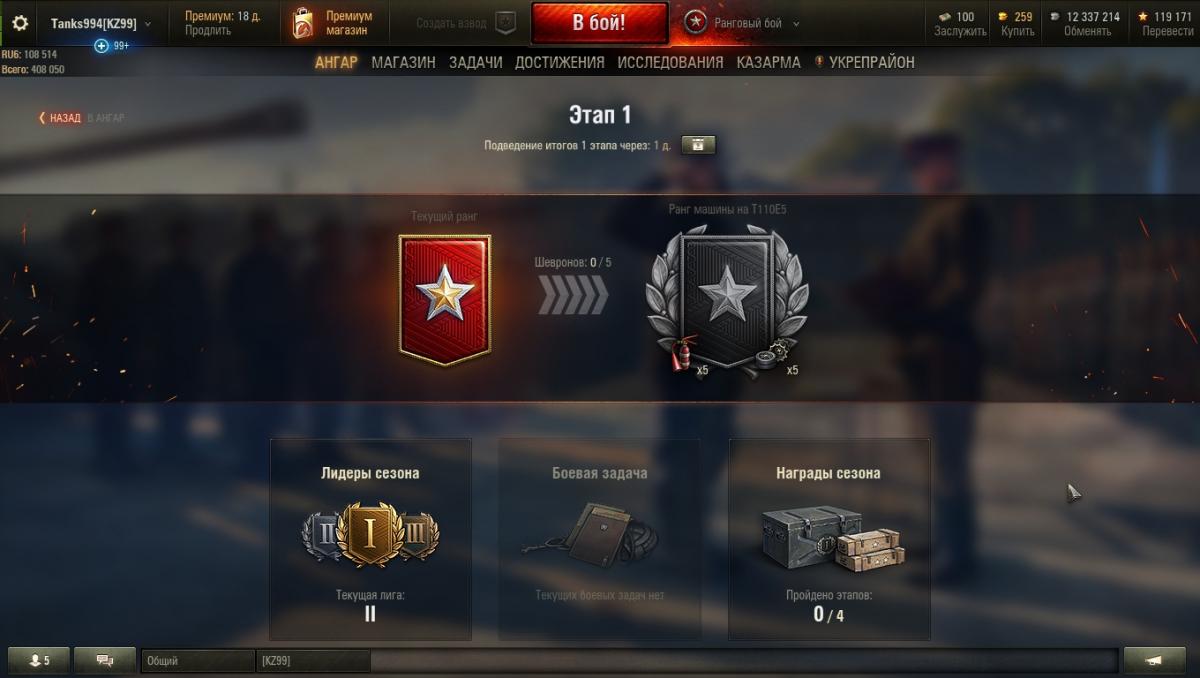Click the platoon shield icon beside Создать взвод
Image resolution: width=1200 pixels, height=678 pixels.
point(506,23)
